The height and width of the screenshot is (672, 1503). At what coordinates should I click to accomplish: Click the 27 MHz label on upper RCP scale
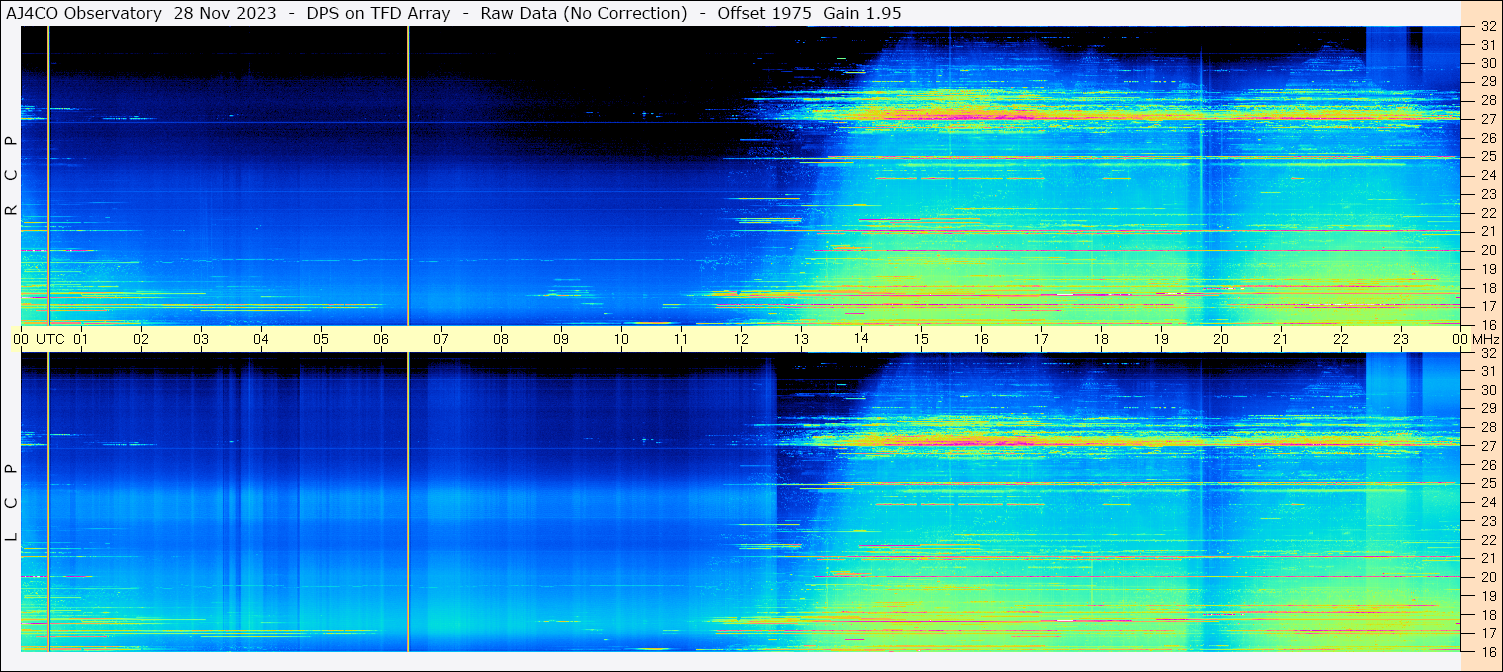pyautogui.click(x=1488, y=119)
